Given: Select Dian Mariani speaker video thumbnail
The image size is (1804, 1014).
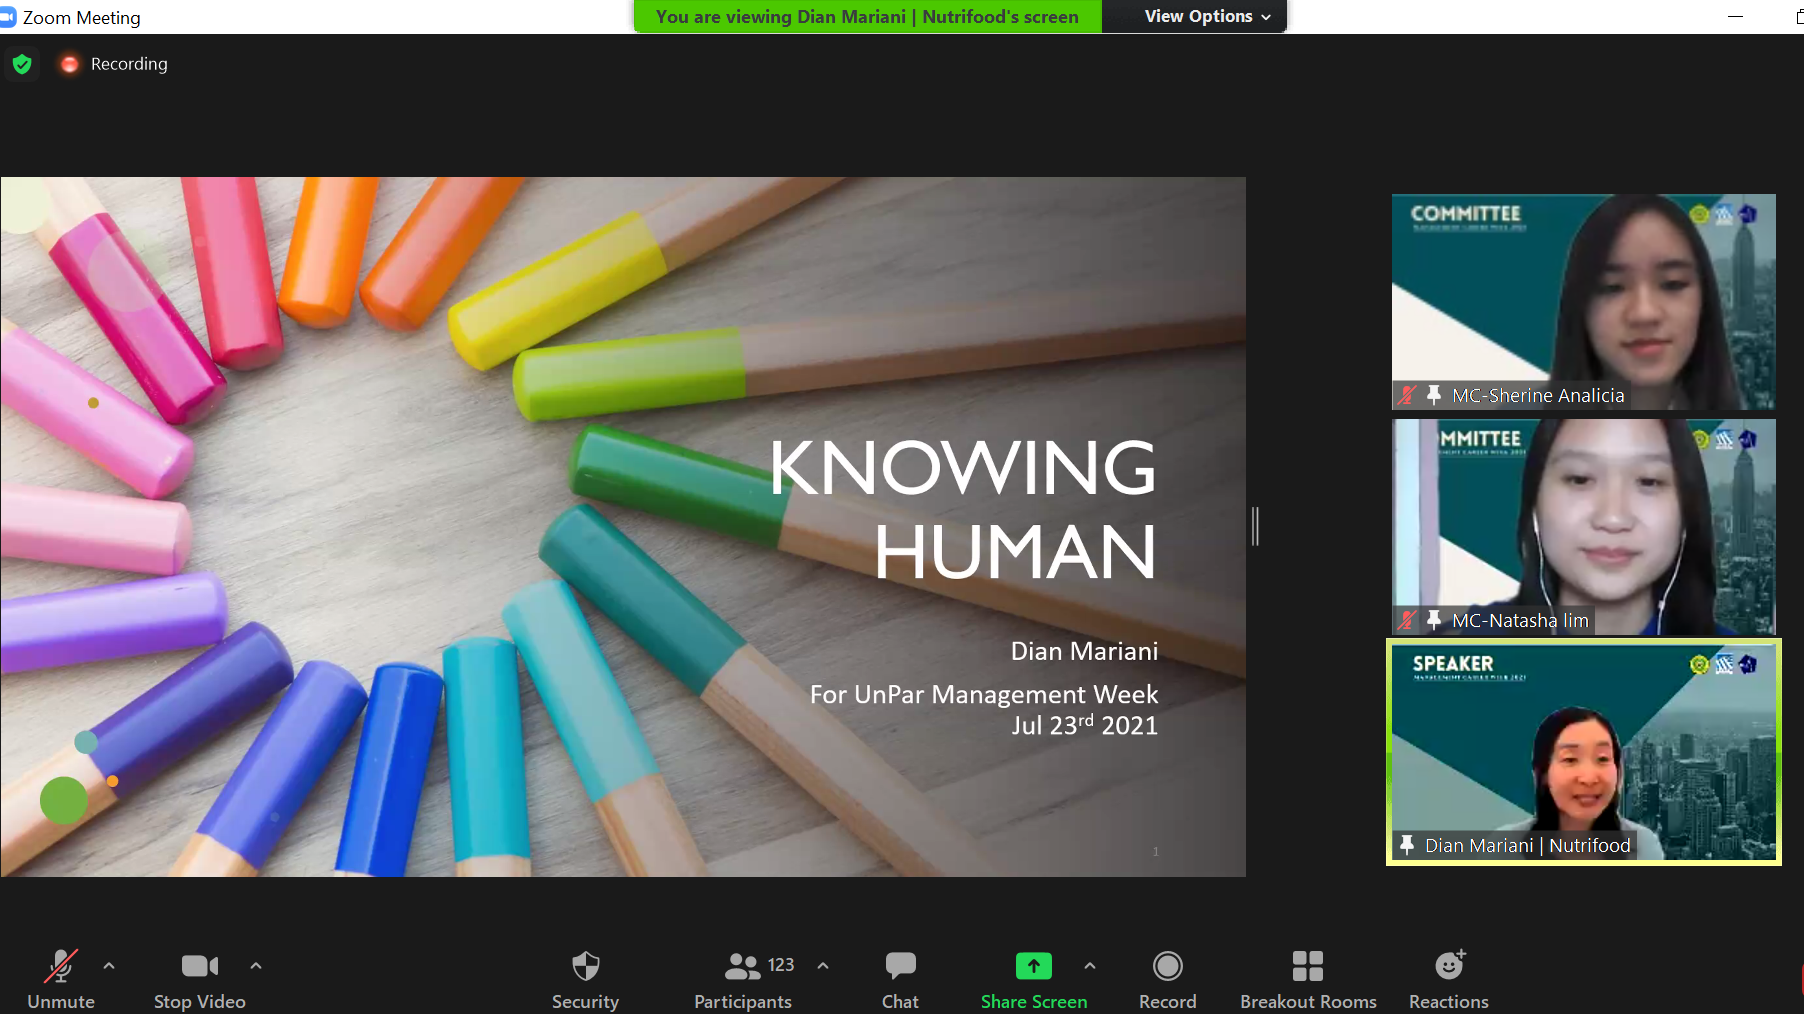Looking at the screenshot, I should click(1583, 752).
